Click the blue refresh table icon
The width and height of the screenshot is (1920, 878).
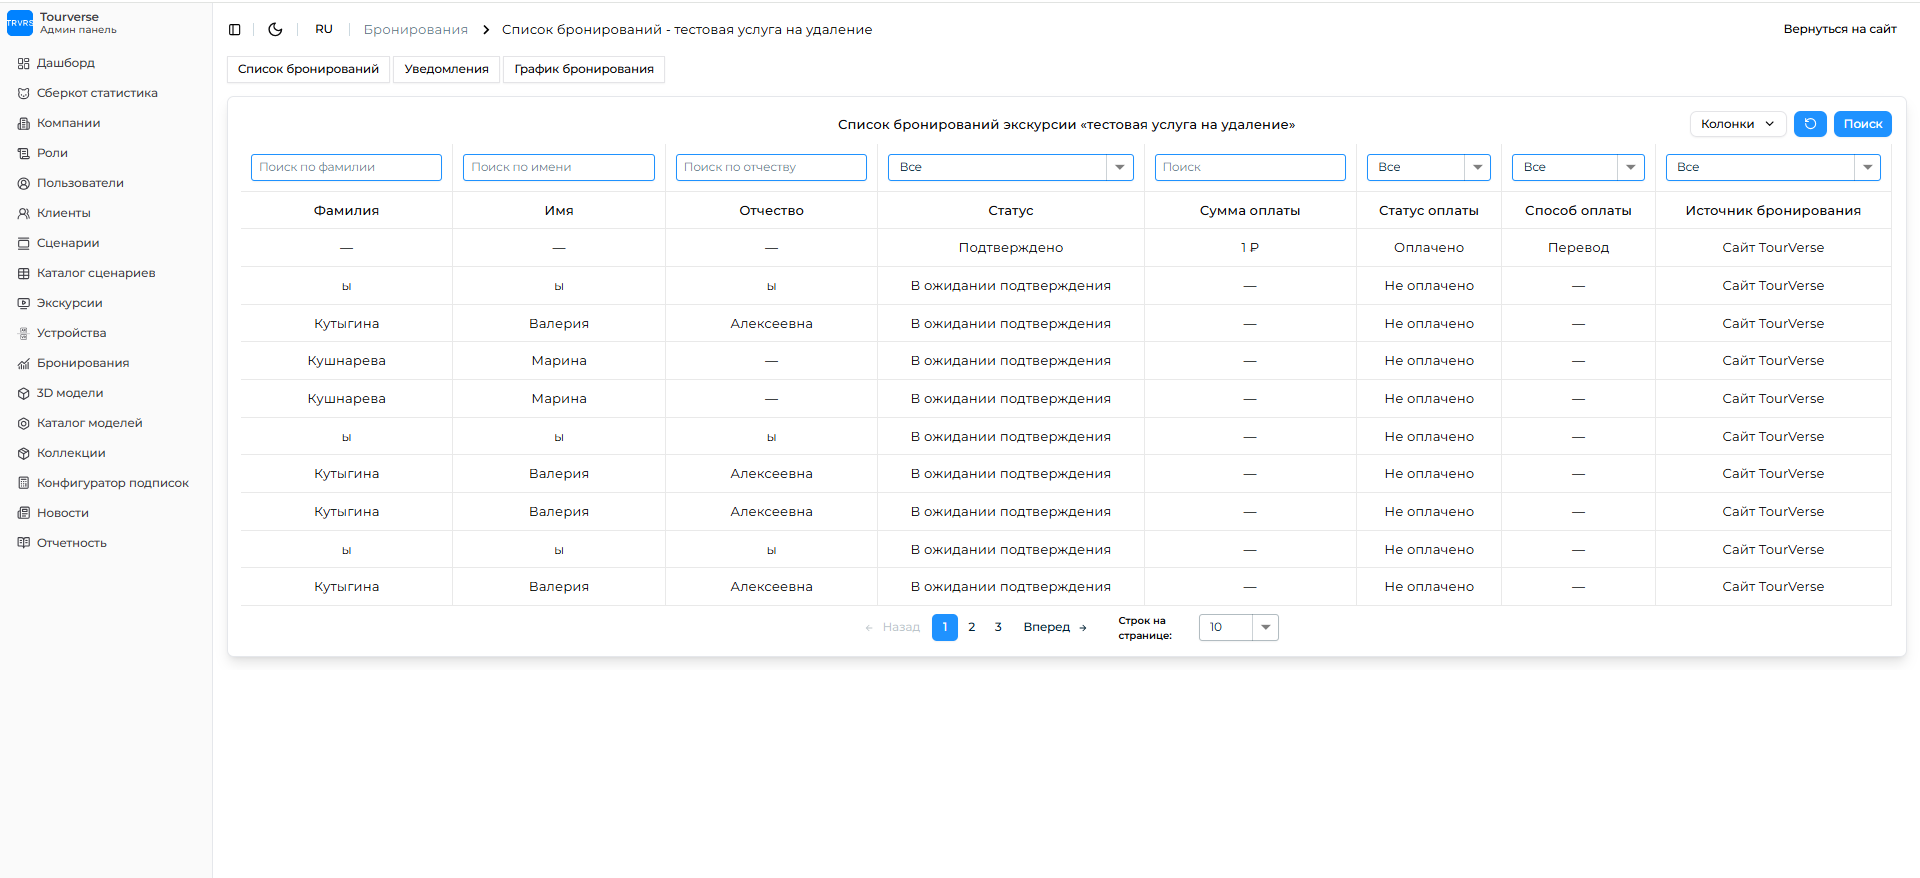point(1810,124)
